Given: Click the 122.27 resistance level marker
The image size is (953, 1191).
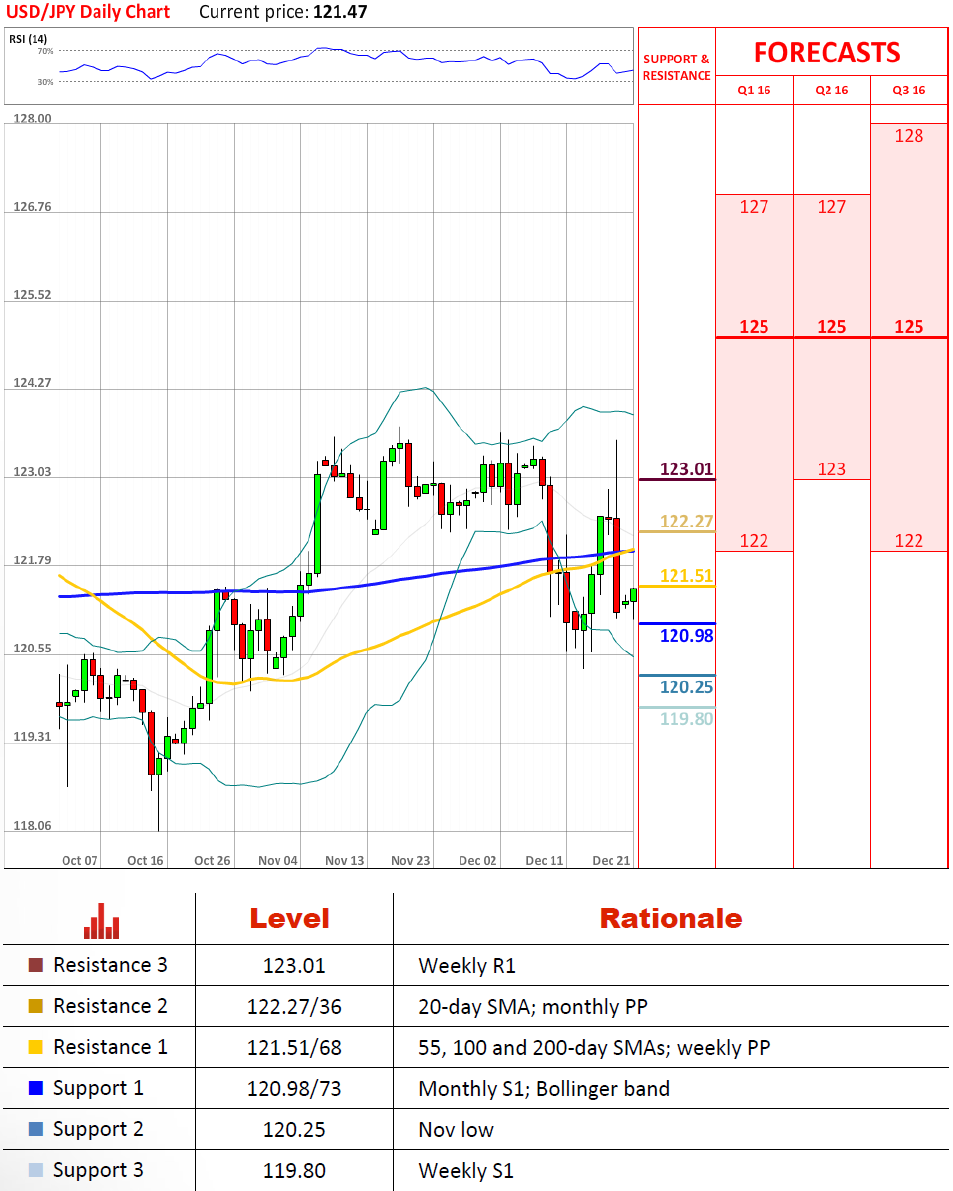Looking at the screenshot, I should (x=686, y=522).
